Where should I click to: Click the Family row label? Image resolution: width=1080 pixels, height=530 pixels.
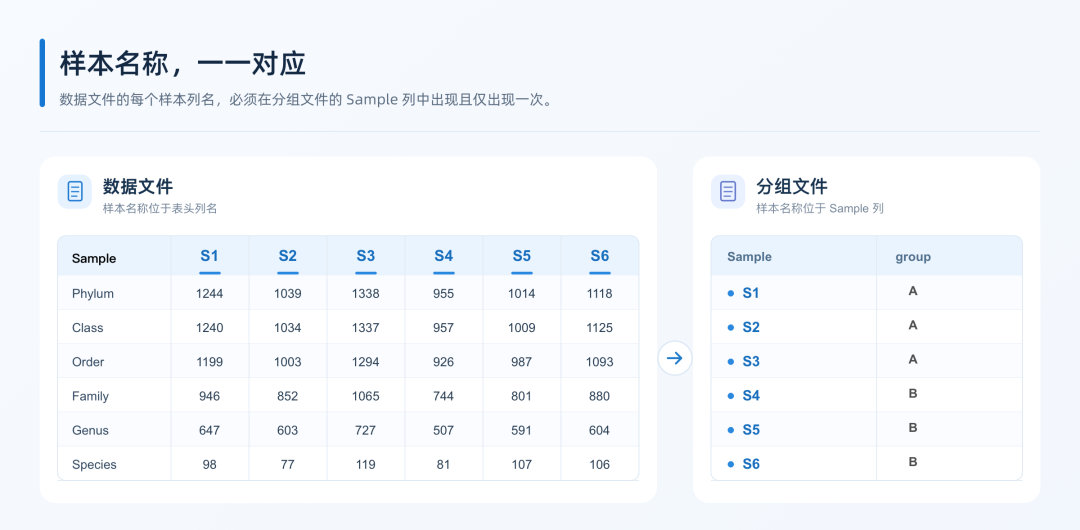tap(90, 396)
